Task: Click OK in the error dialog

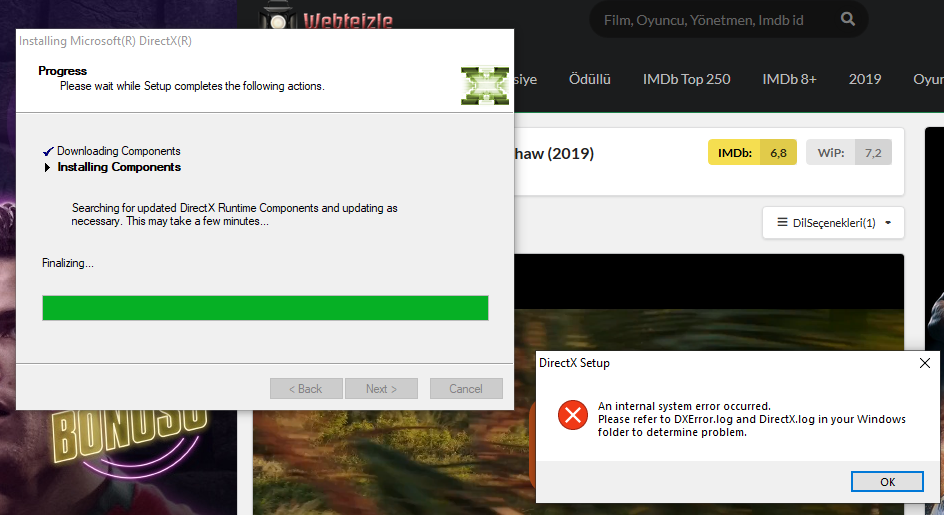Action: [887, 481]
